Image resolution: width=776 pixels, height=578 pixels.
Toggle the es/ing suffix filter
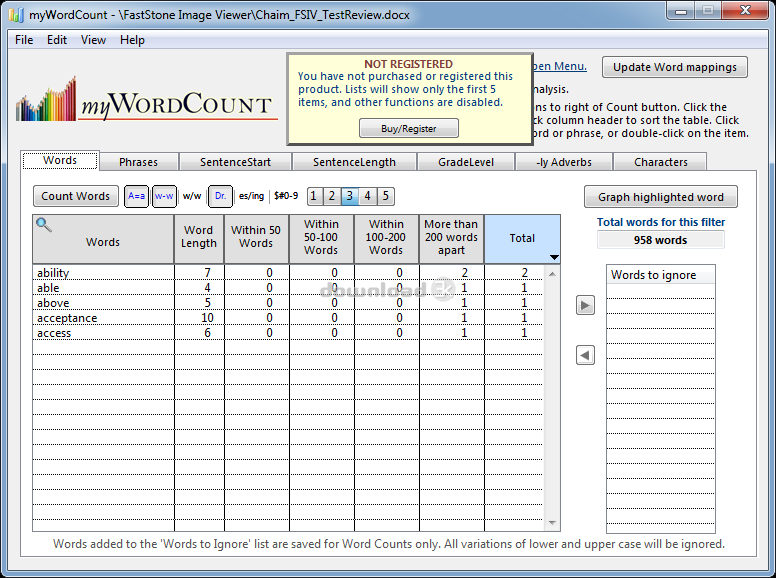tap(251, 196)
